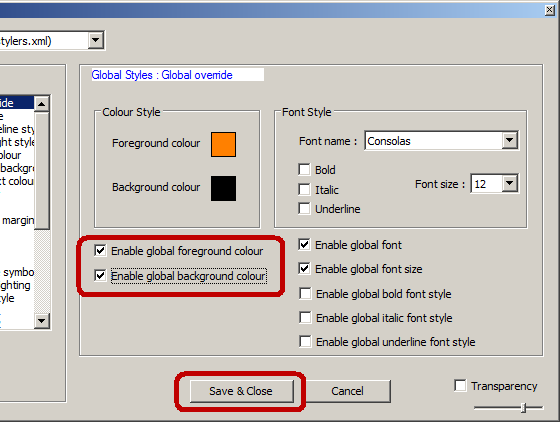Check Enable global italic font style
560x422 pixels.
coord(305,317)
